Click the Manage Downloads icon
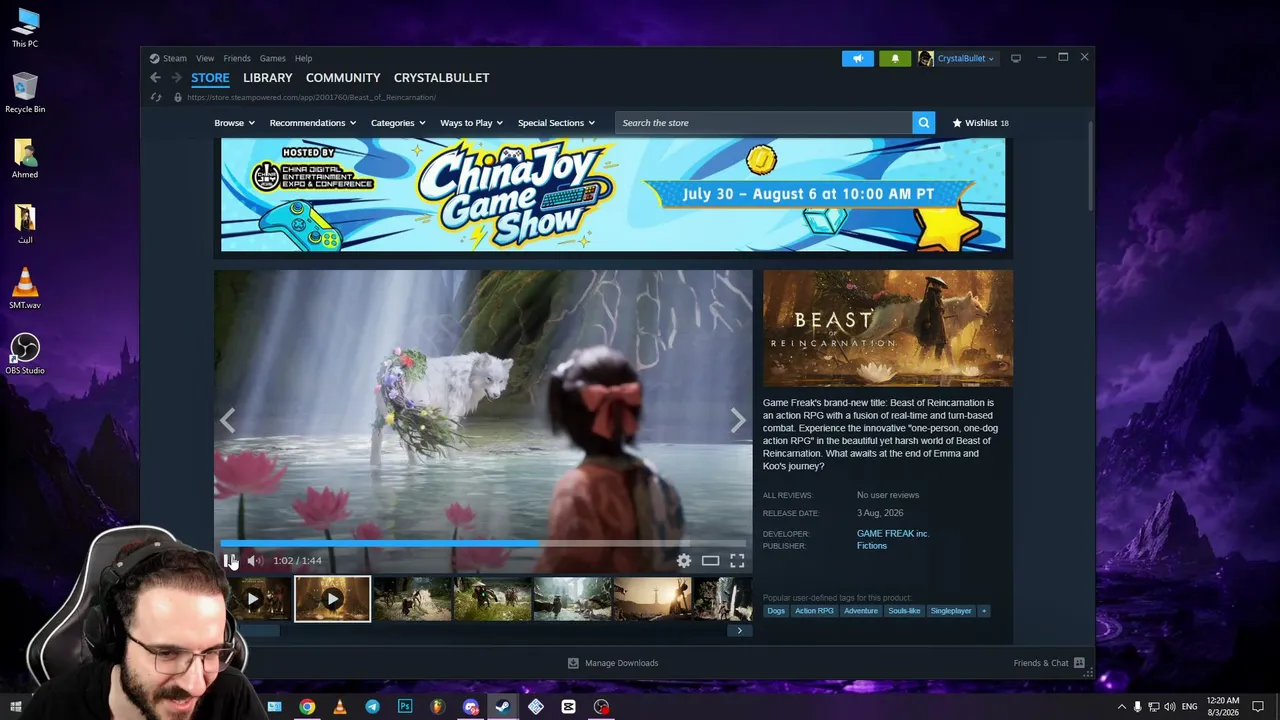The height and width of the screenshot is (720, 1280). [x=573, y=663]
